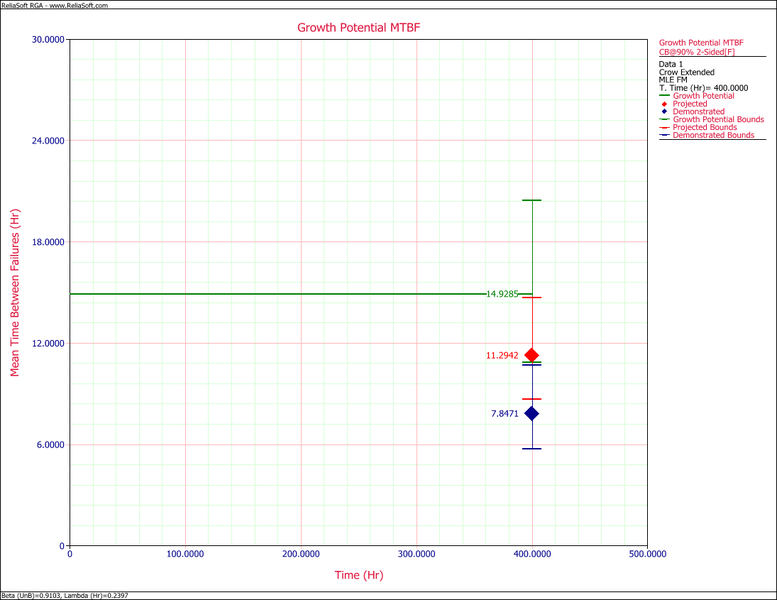Select the Demonstrated Bounds legend entry
This screenshot has height=600, width=777.
(714, 136)
